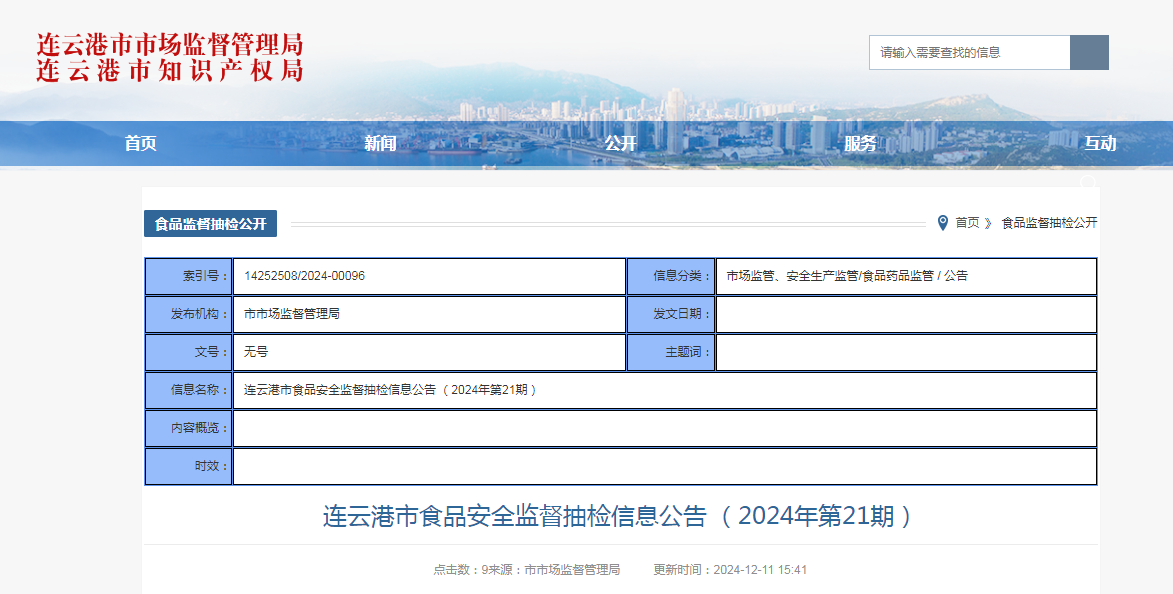Click the location pin icon in the breadcrumb
This screenshot has height=594, width=1173.
(943, 223)
